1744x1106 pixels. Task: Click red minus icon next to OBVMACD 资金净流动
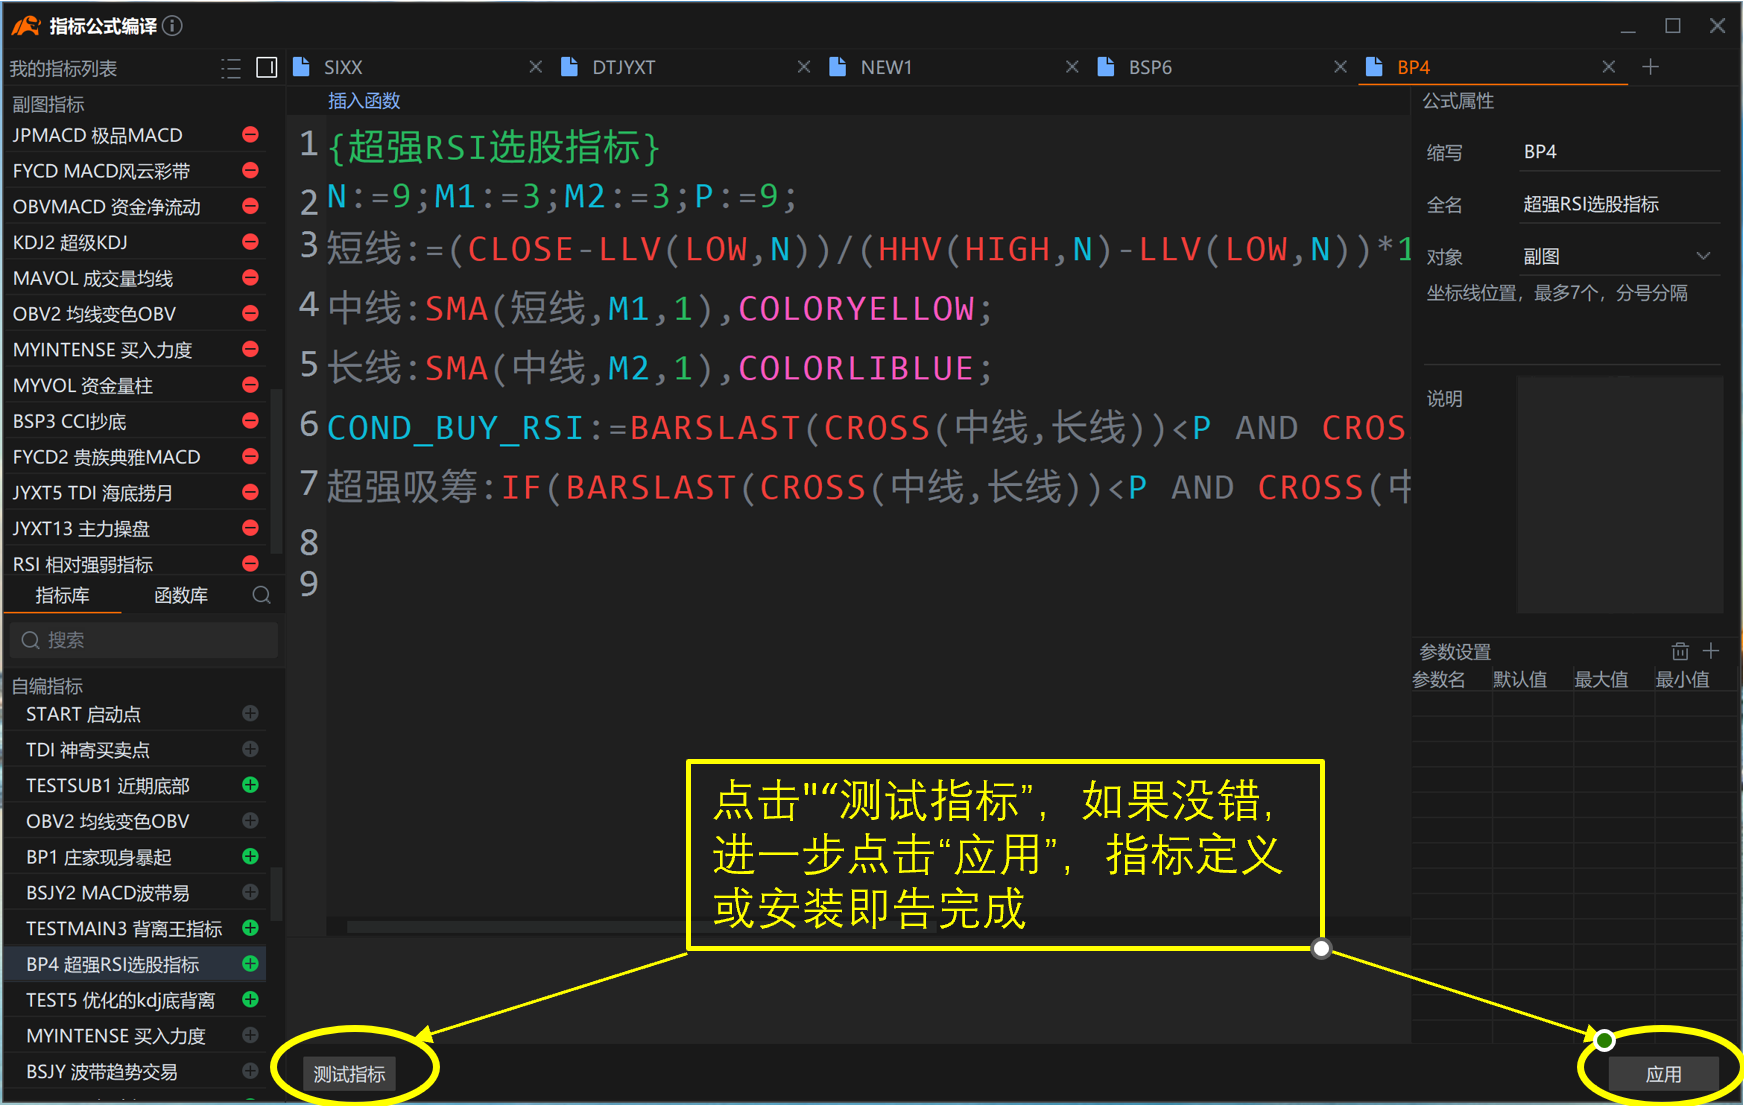click(250, 206)
